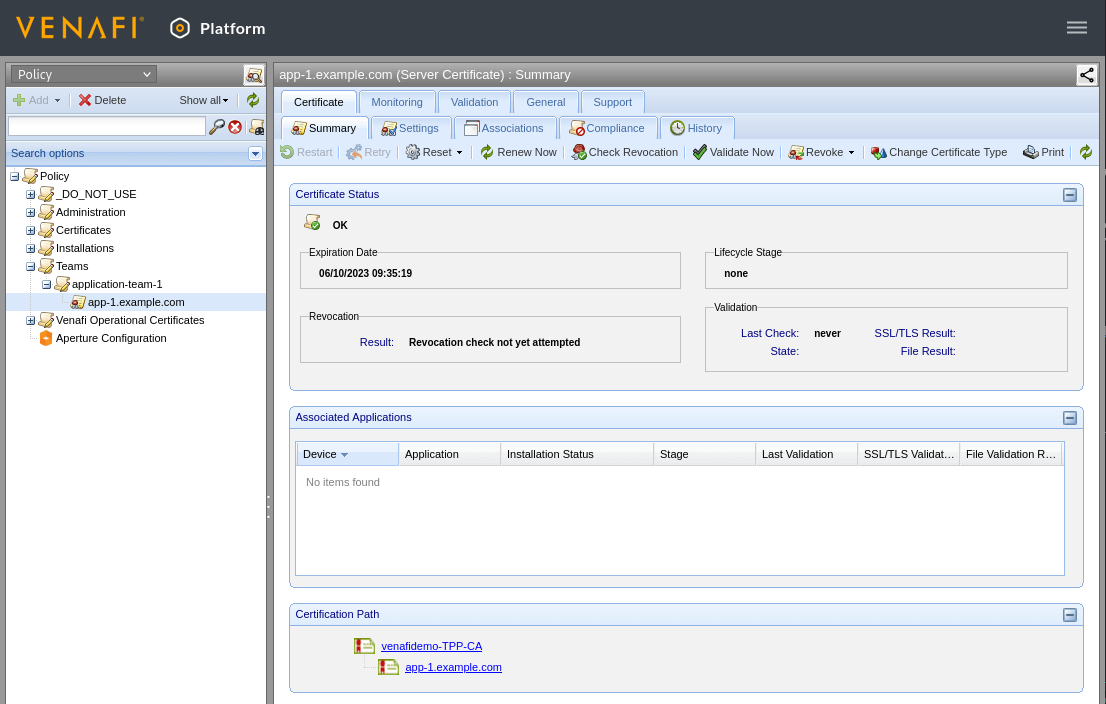
Task: Click the tree search input field
Action: [106, 127]
